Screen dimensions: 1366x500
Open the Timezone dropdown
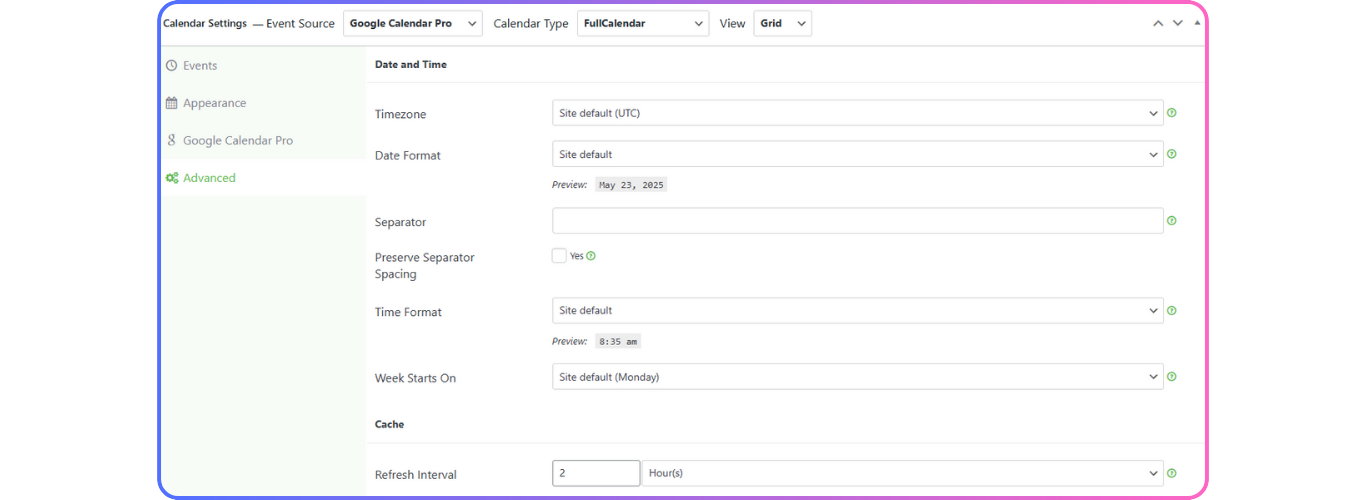pyautogui.click(x=857, y=113)
